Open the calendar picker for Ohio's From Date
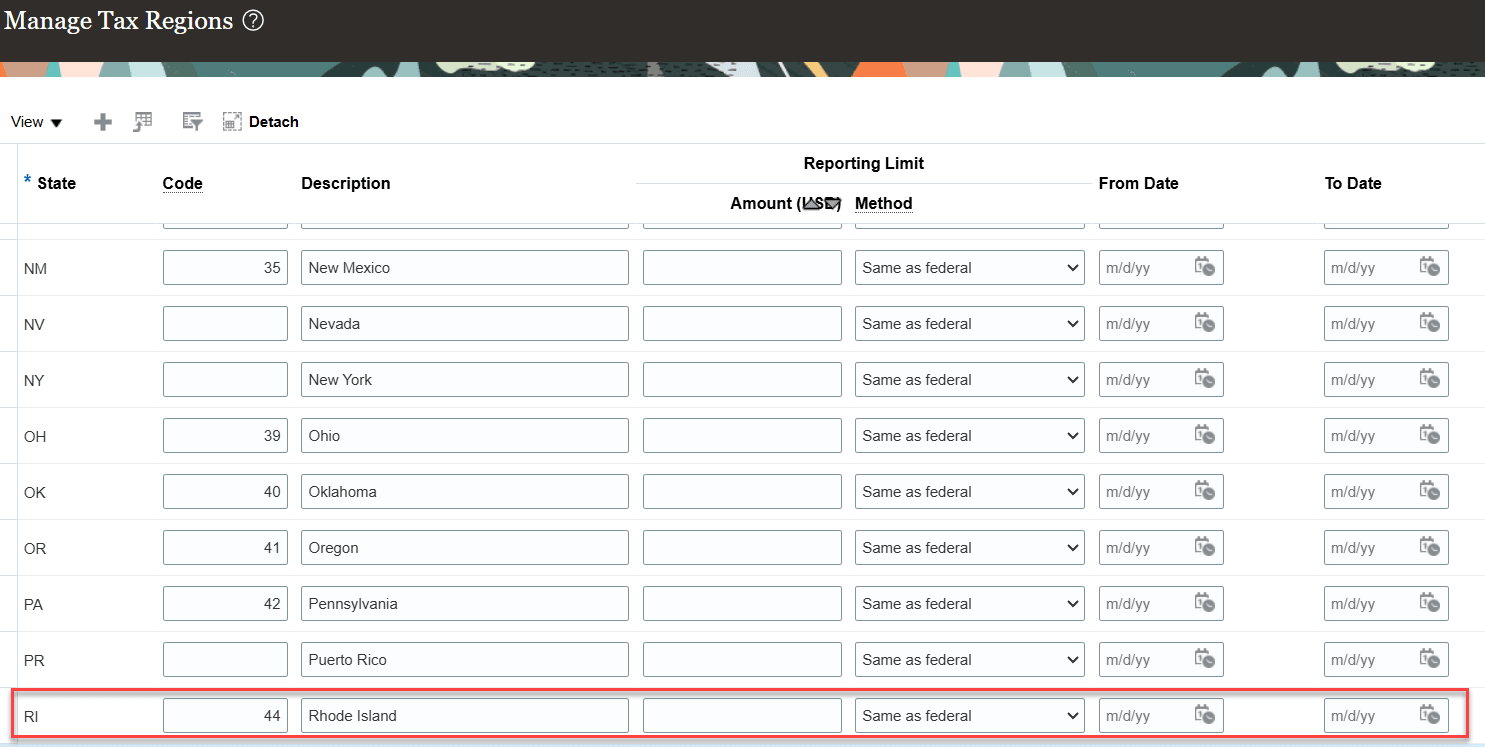This screenshot has width=1485, height=747. pos(1205,435)
